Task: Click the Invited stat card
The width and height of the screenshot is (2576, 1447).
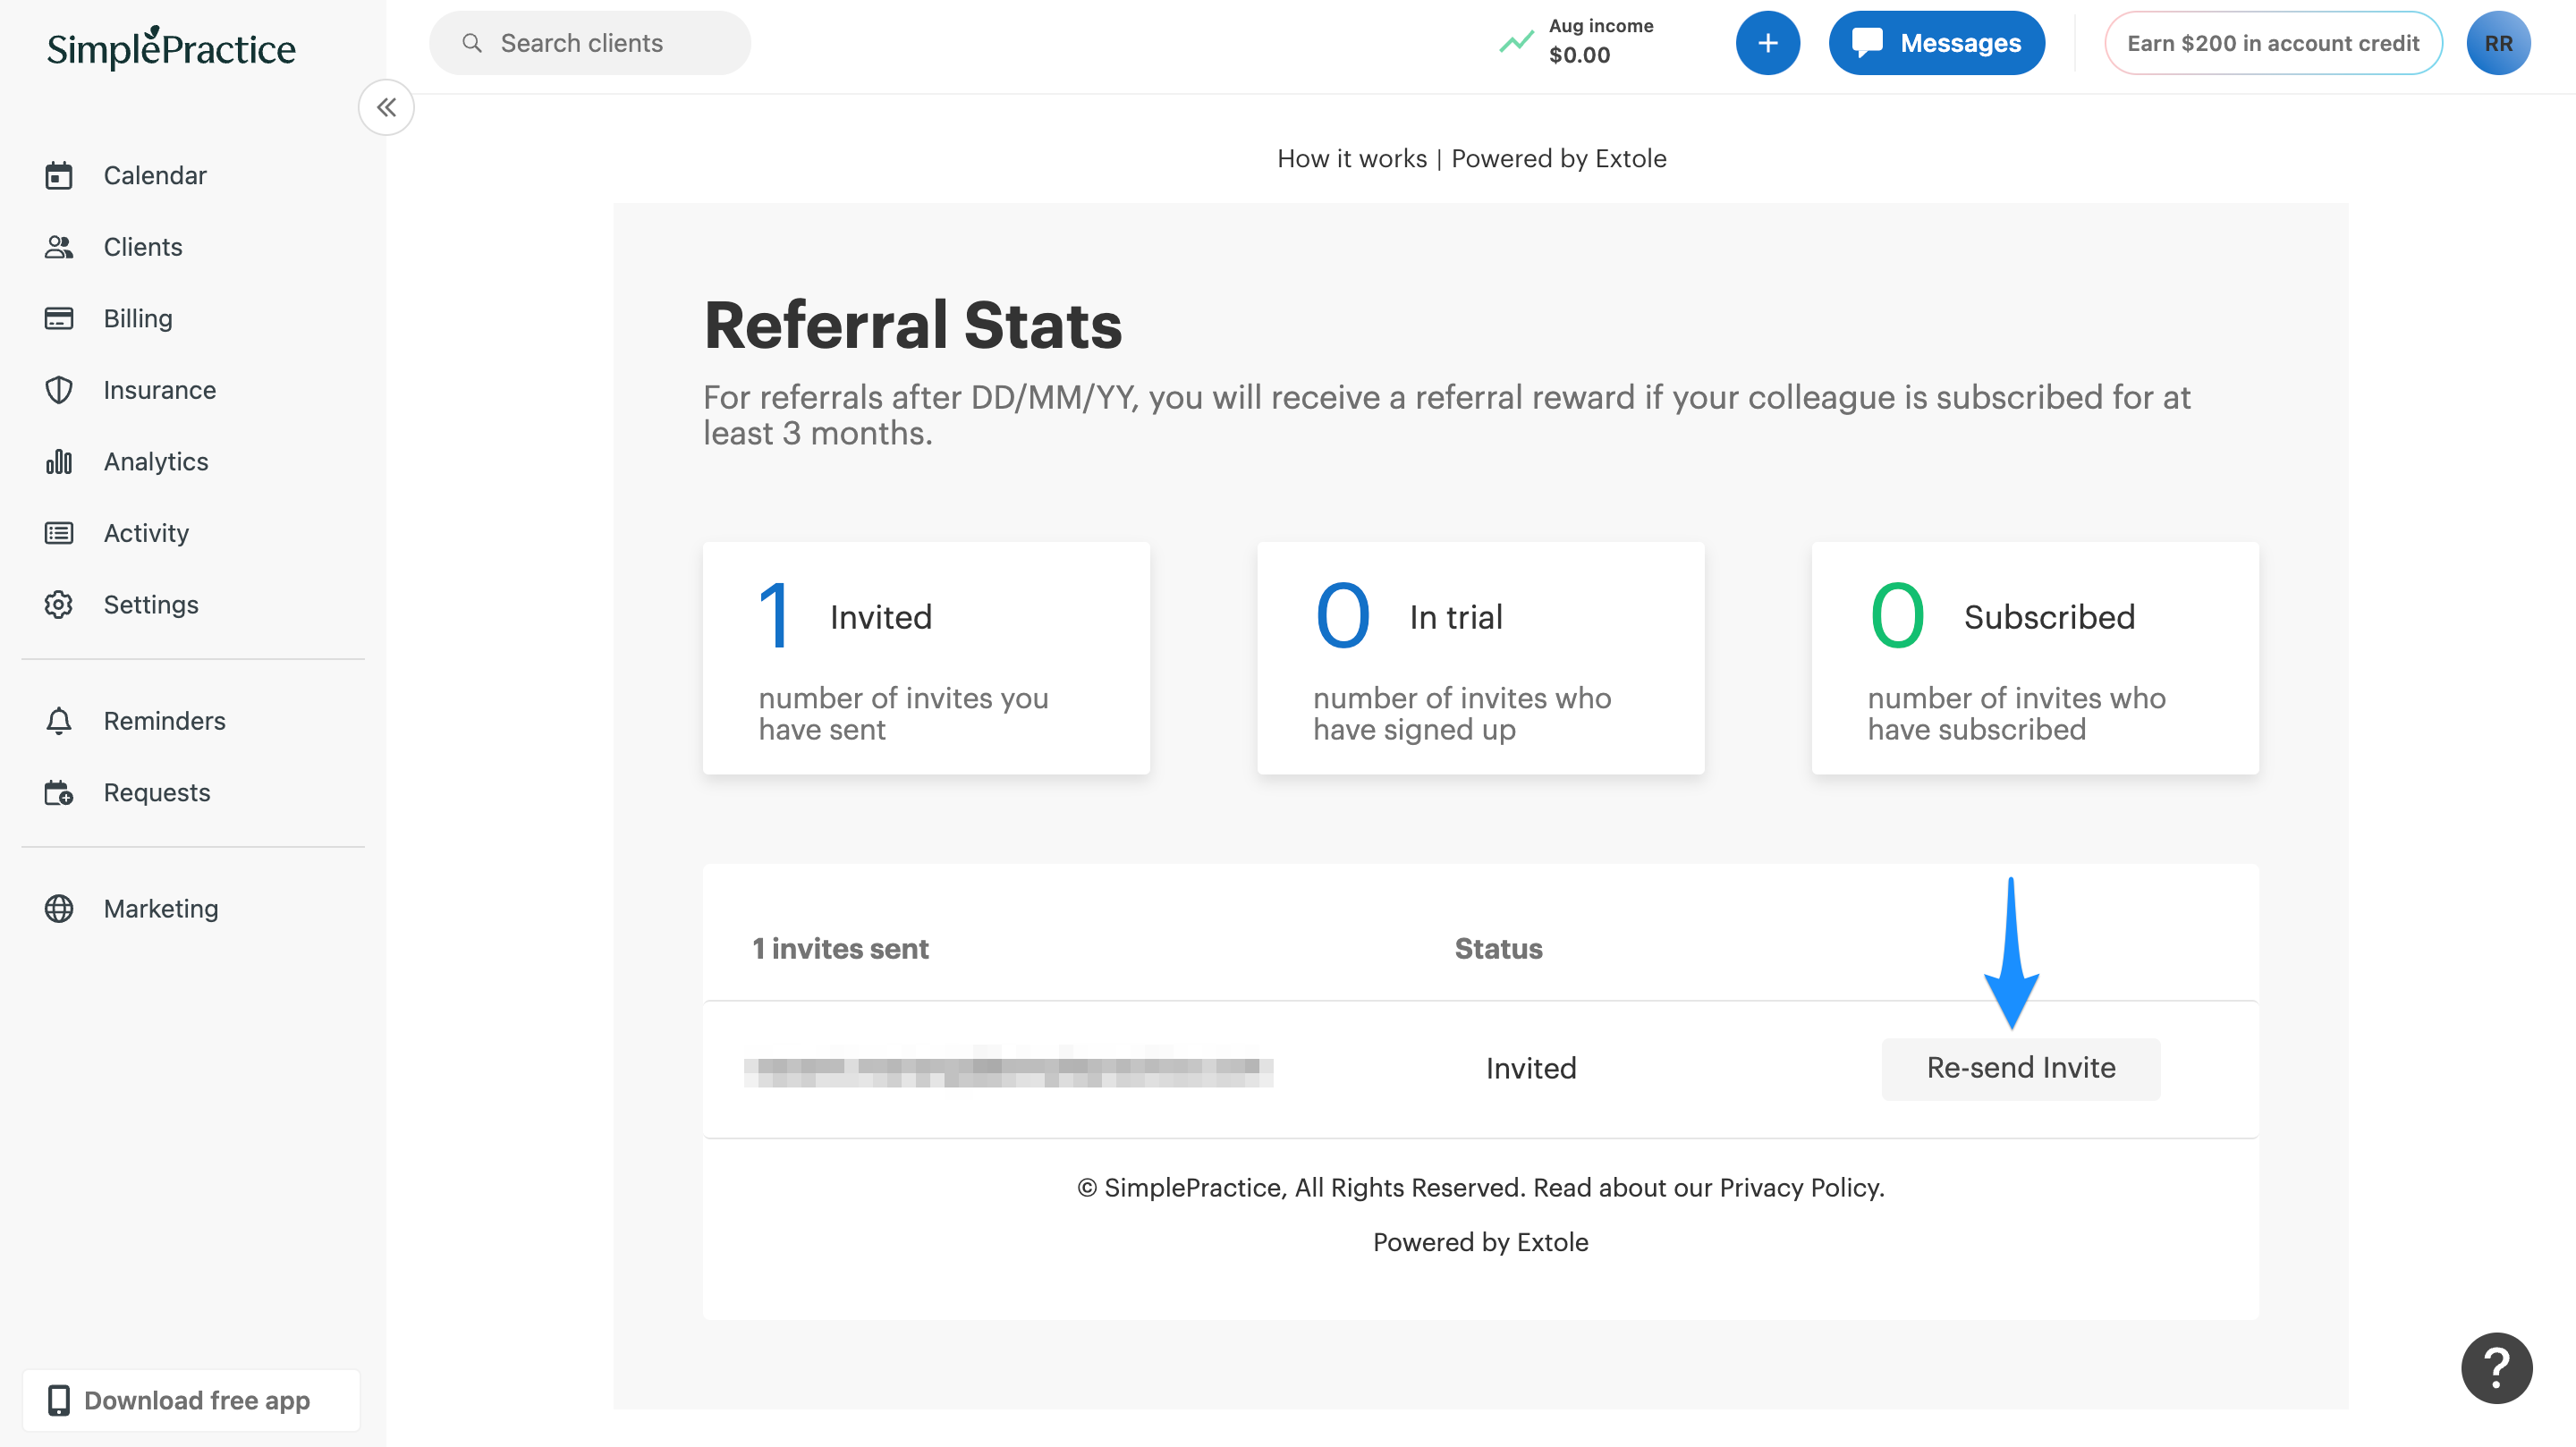Action: pos(926,658)
